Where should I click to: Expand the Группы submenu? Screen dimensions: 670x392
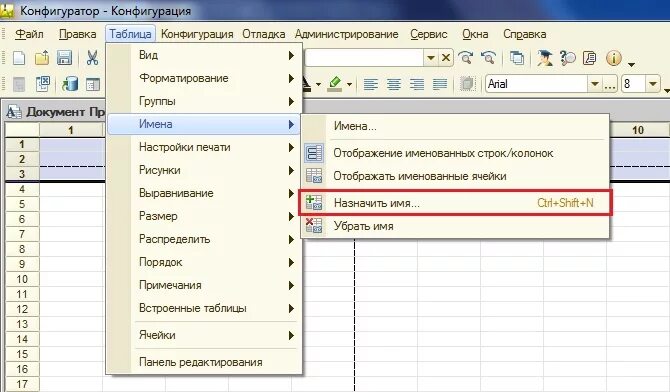coord(205,101)
